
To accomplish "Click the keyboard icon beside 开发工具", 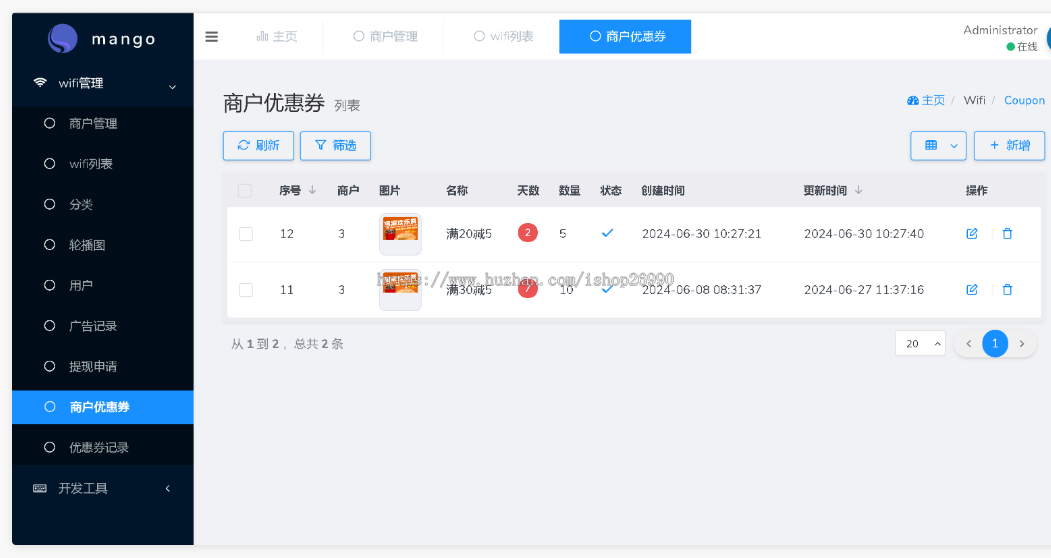I will 40,488.
